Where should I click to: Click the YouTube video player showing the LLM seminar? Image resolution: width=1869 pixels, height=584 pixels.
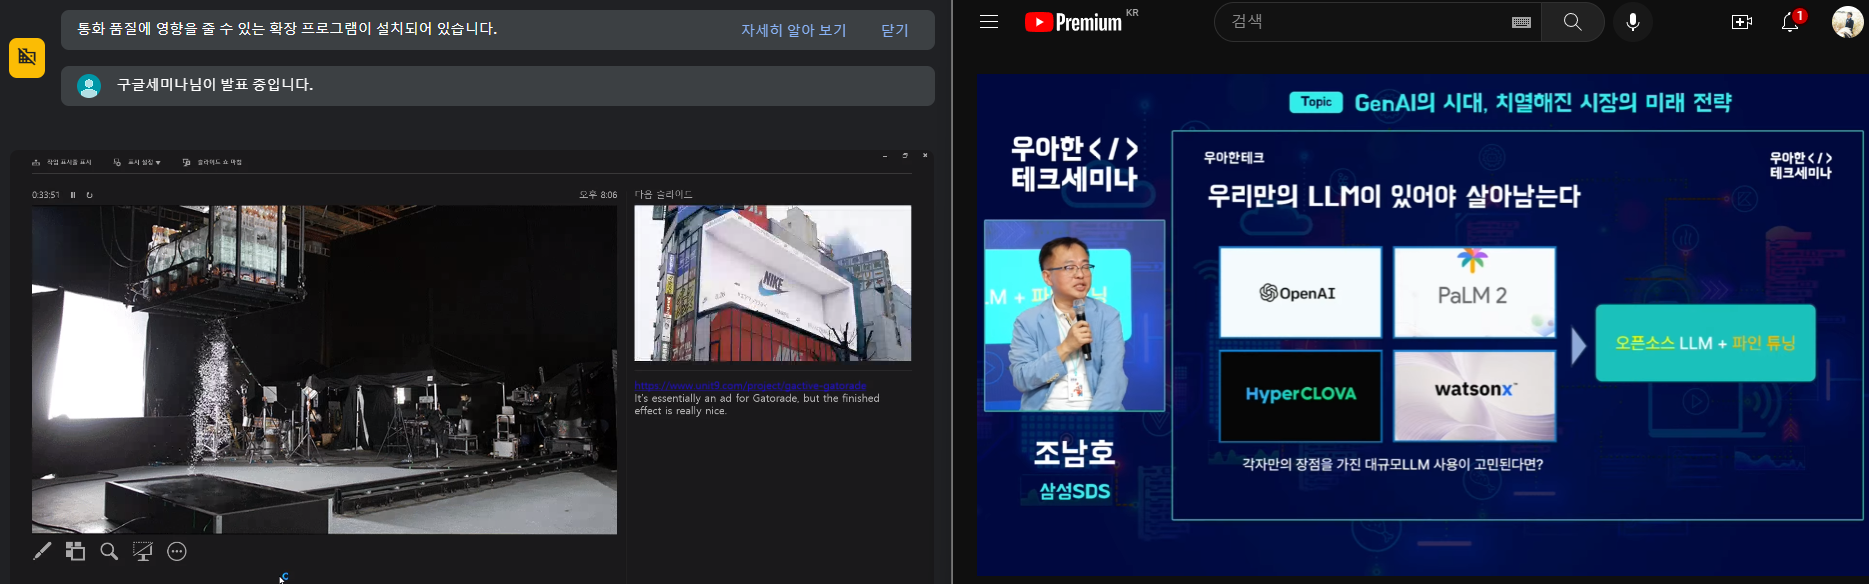coord(1422,325)
